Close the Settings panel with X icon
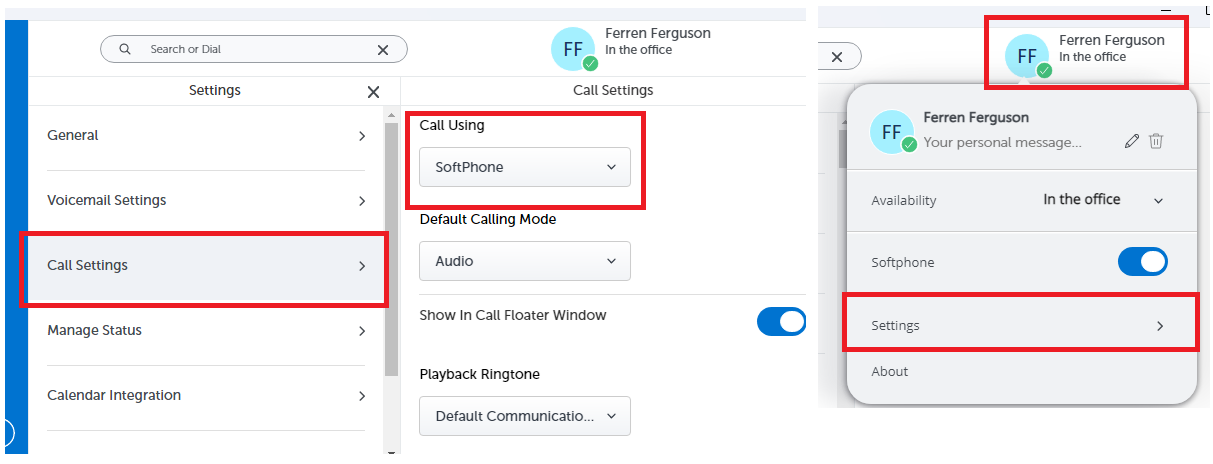This screenshot has width=1213, height=464. 373,92
